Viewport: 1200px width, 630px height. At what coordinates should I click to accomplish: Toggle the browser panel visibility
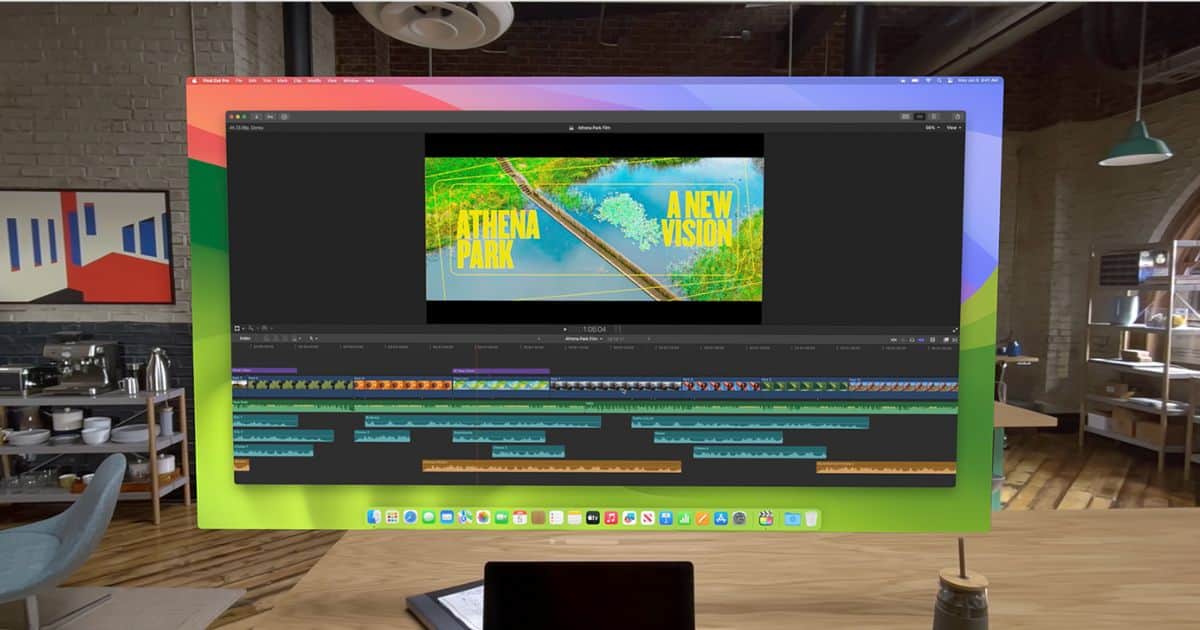(905, 117)
